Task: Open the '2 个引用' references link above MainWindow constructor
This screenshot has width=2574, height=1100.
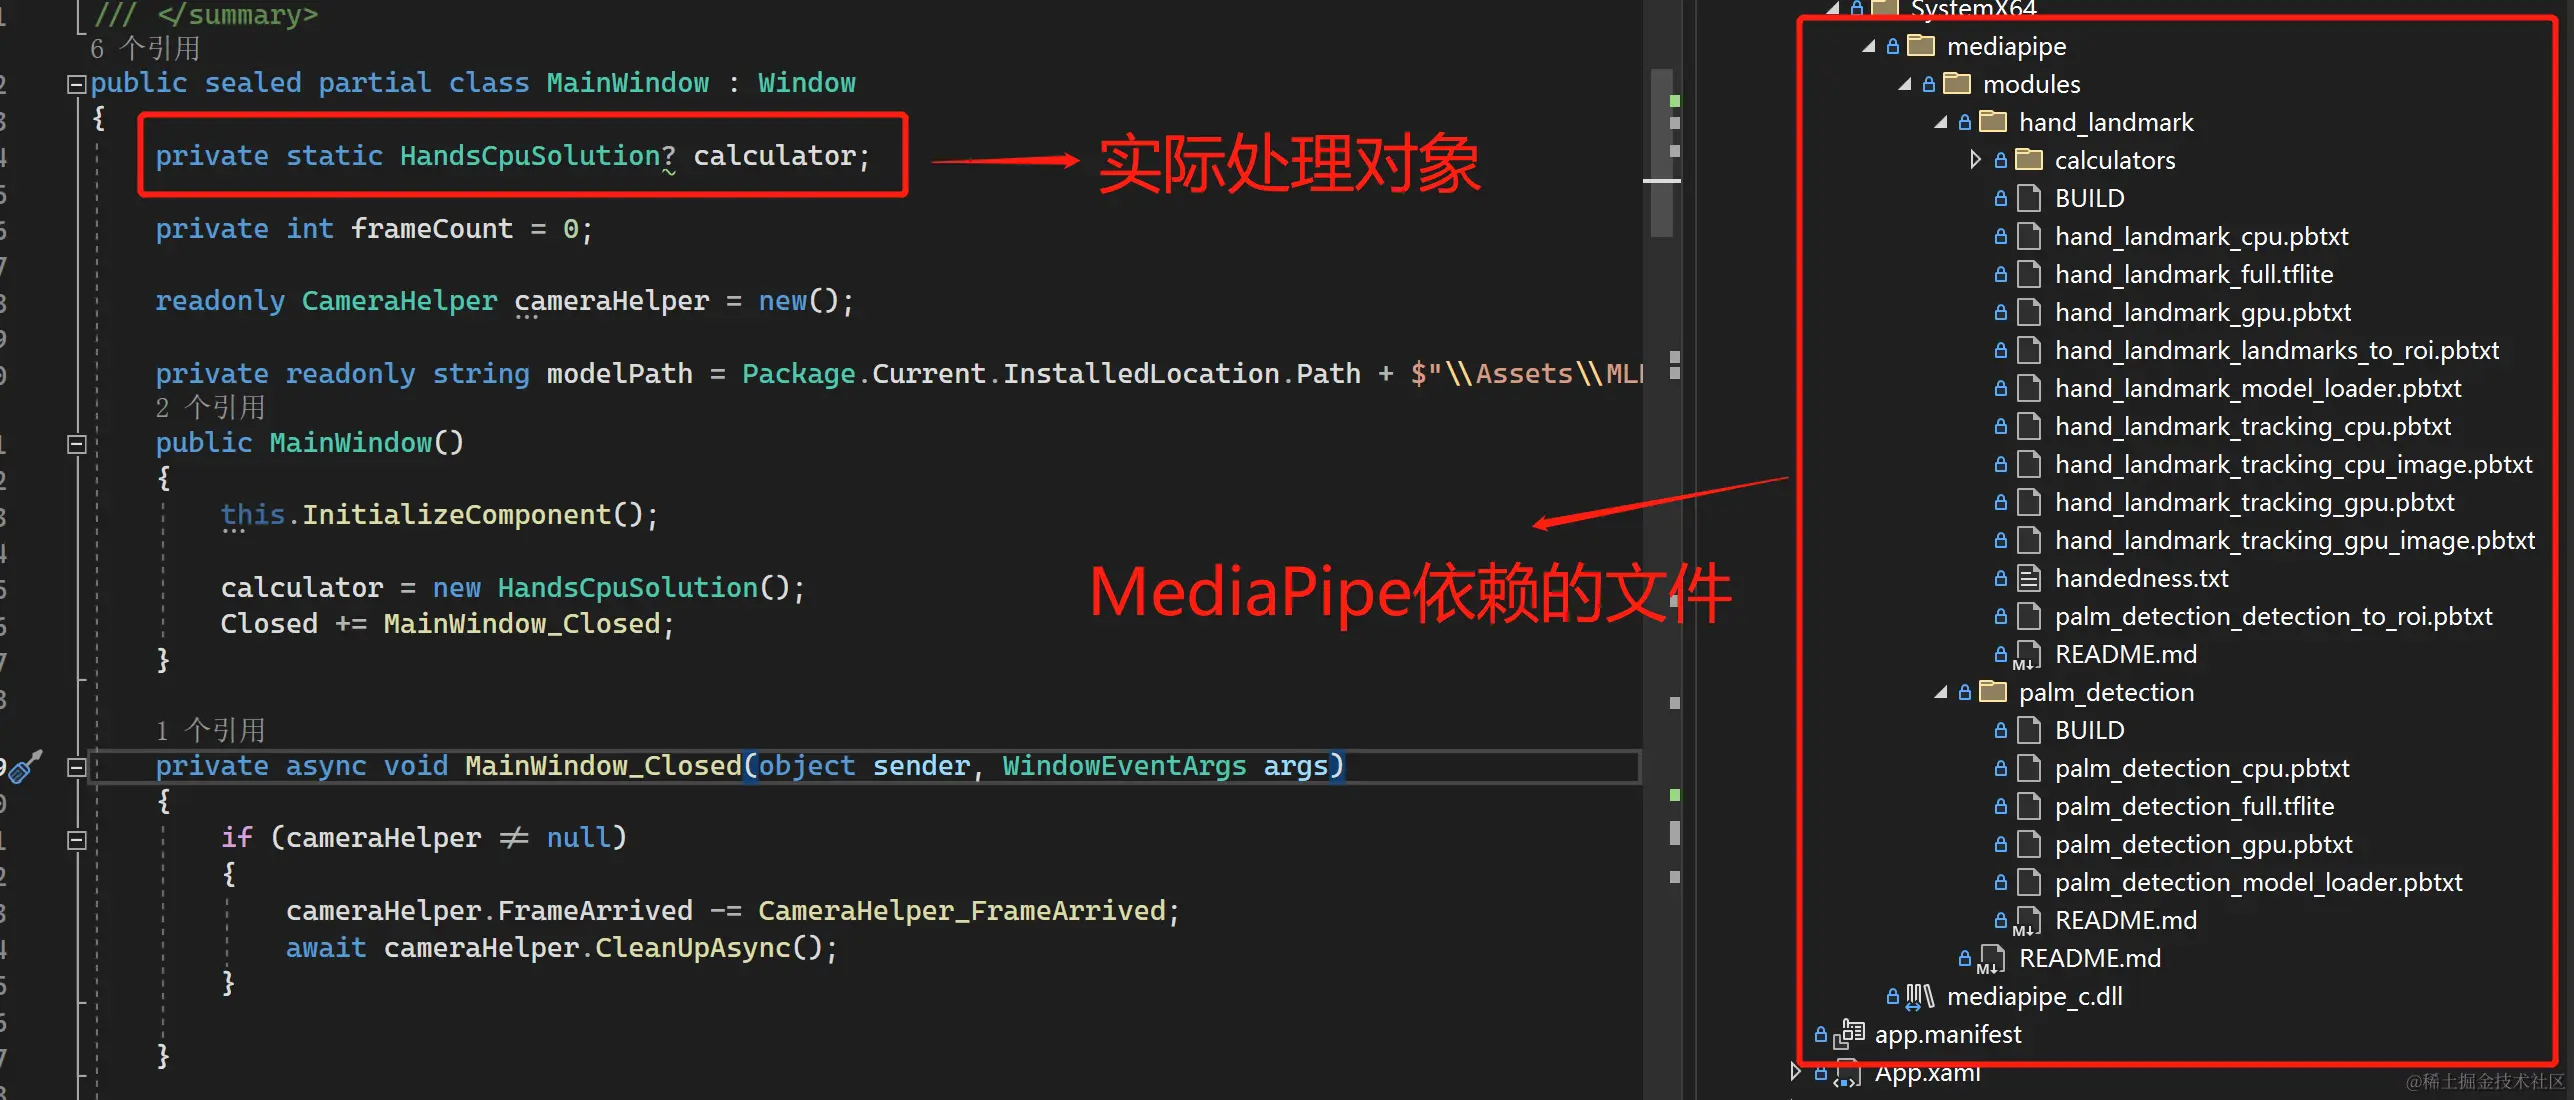Action: pos(210,407)
